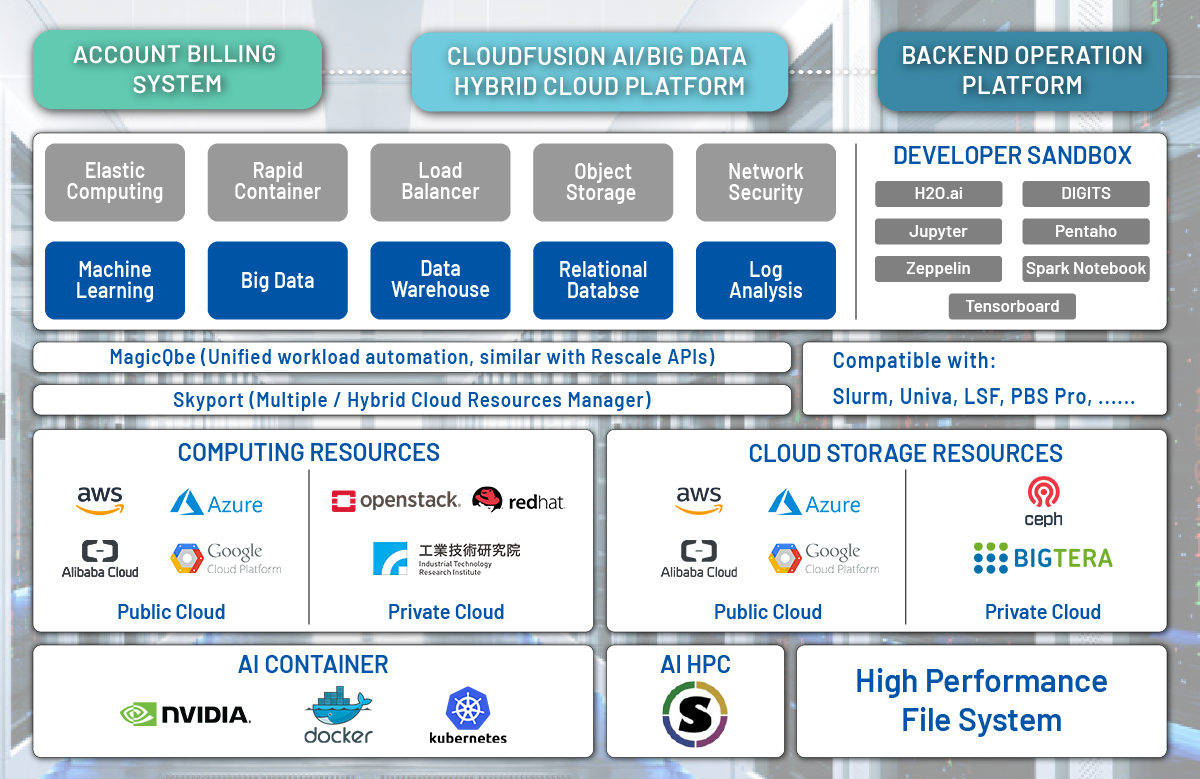This screenshot has width=1200, height=779.
Task: Open the Log Analysis tile
Action: pyautogui.click(x=766, y=281)
